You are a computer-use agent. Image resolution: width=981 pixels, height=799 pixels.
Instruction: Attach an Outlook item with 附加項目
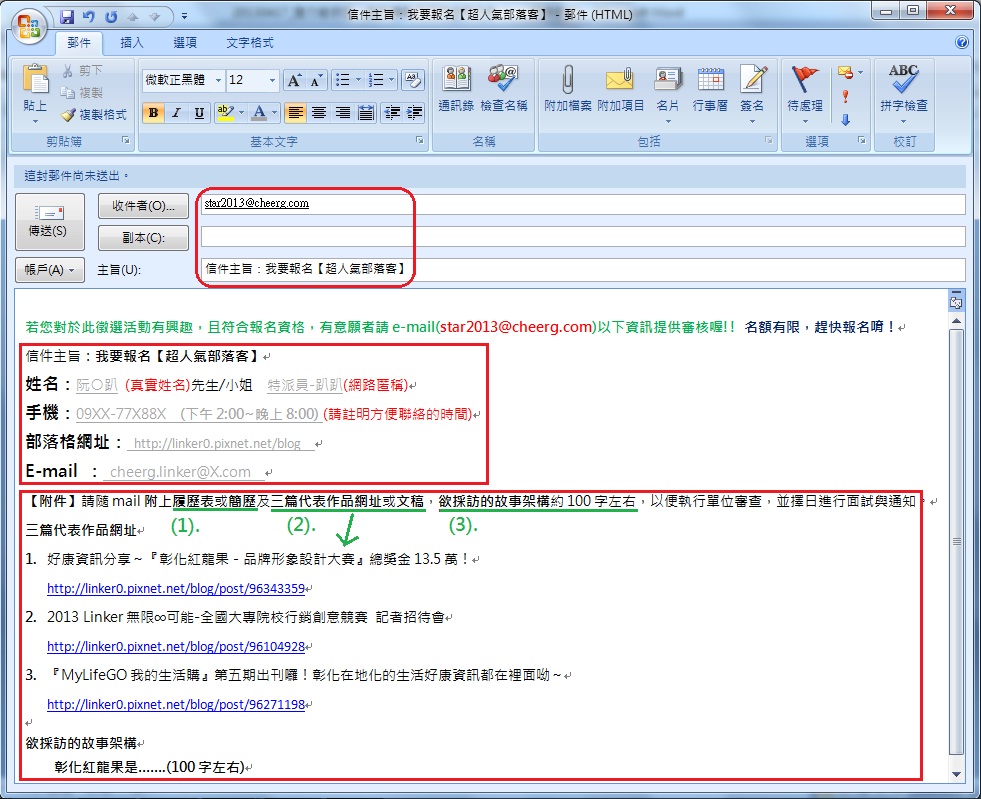coord(620,89)
